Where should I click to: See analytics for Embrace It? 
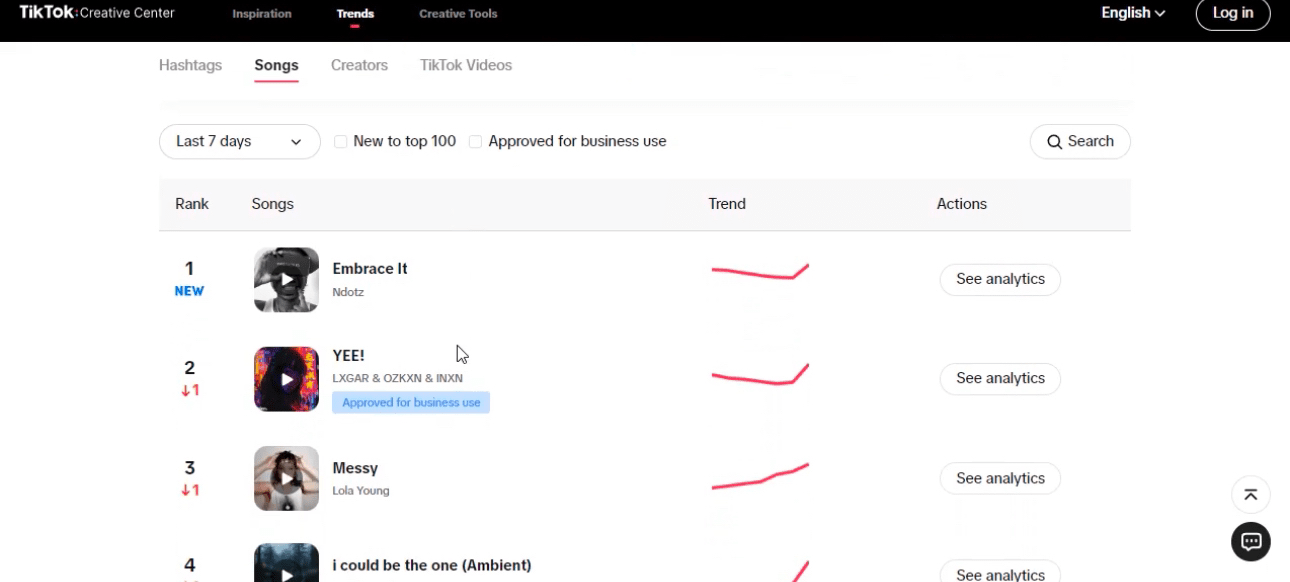(1000, 279)
